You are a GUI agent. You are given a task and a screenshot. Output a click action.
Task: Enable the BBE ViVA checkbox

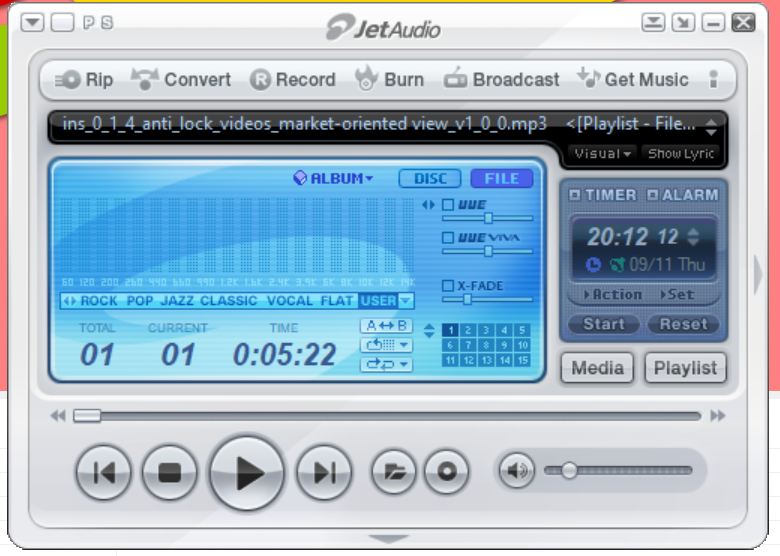448,237
